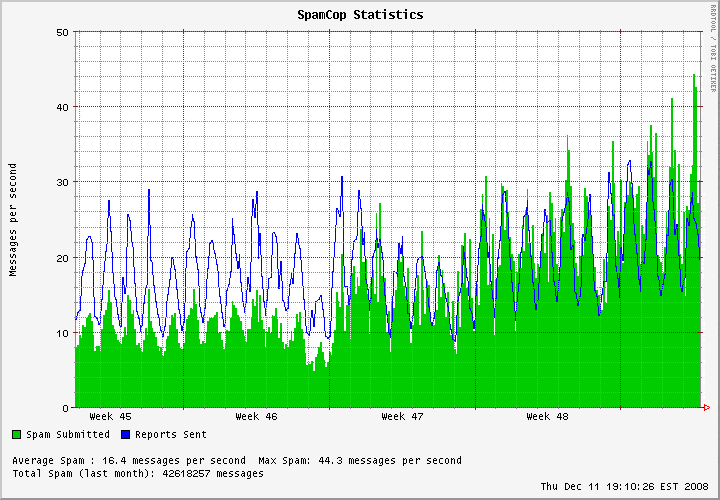The image size is (720, 500).
Task: Click the blue Reports Sent legend swatch
Action: 125,434
